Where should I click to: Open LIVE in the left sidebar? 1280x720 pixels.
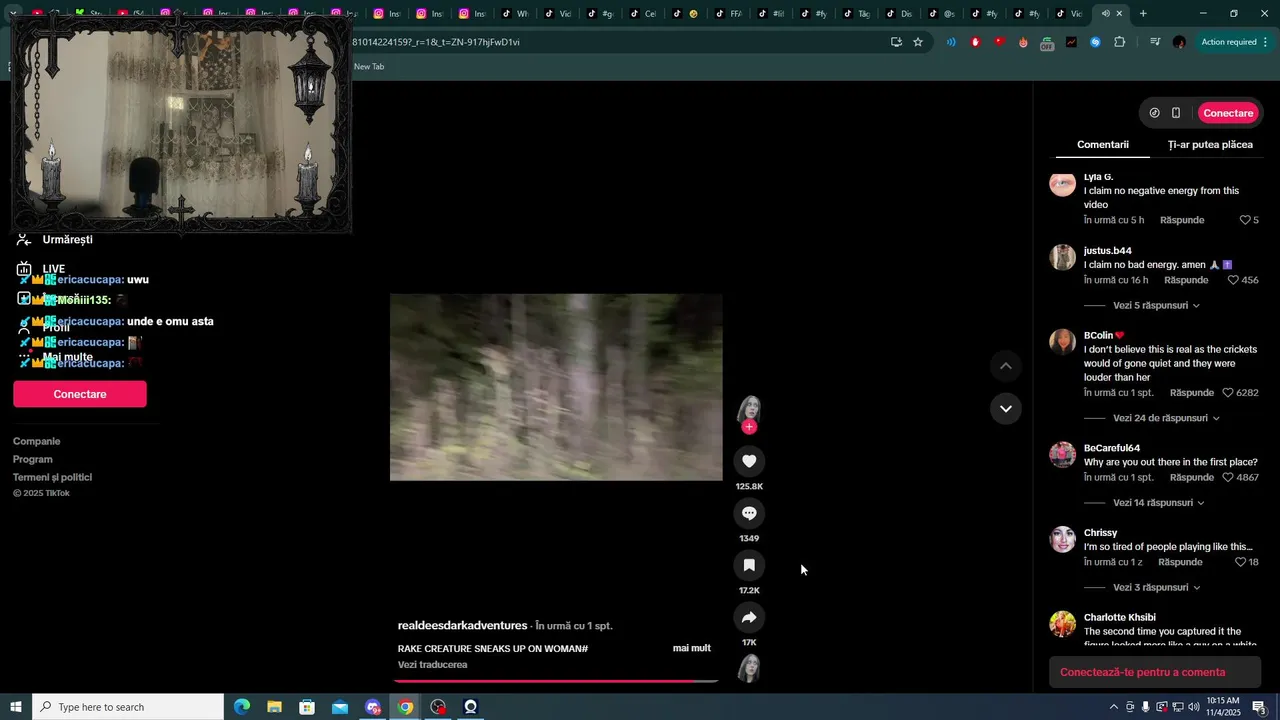tap(41, 269)
